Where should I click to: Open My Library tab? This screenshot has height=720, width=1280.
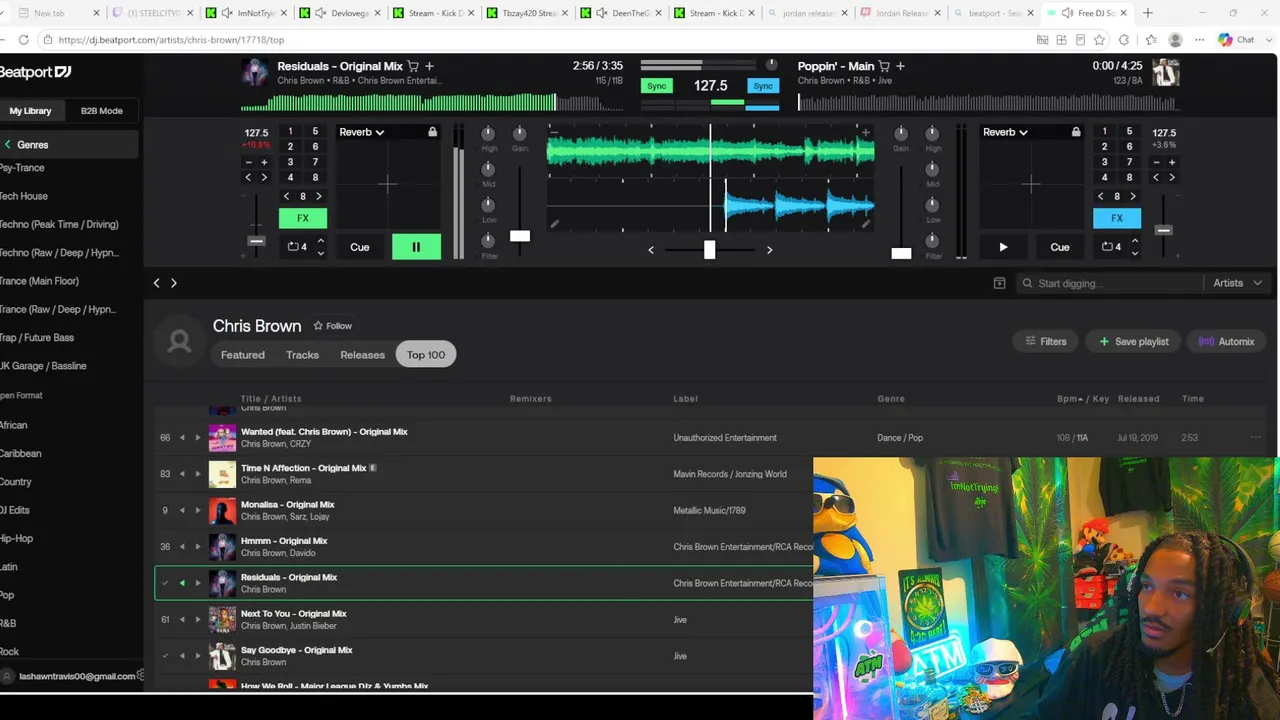pos(30,111)
